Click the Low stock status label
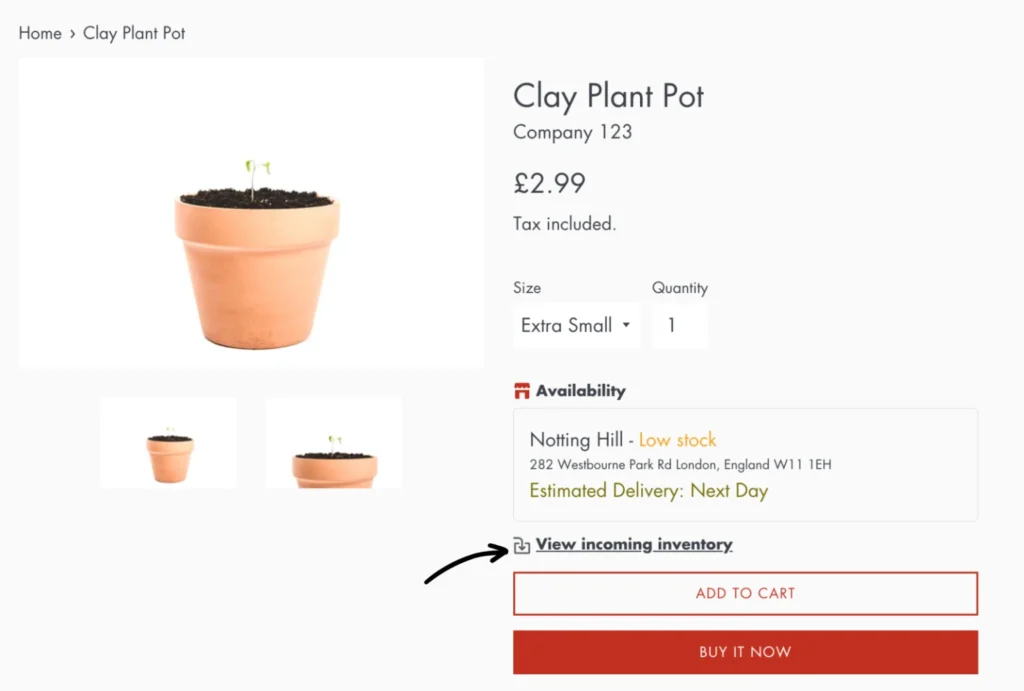The width and height of the screenshot is (1024, 691). click(678, 440)
